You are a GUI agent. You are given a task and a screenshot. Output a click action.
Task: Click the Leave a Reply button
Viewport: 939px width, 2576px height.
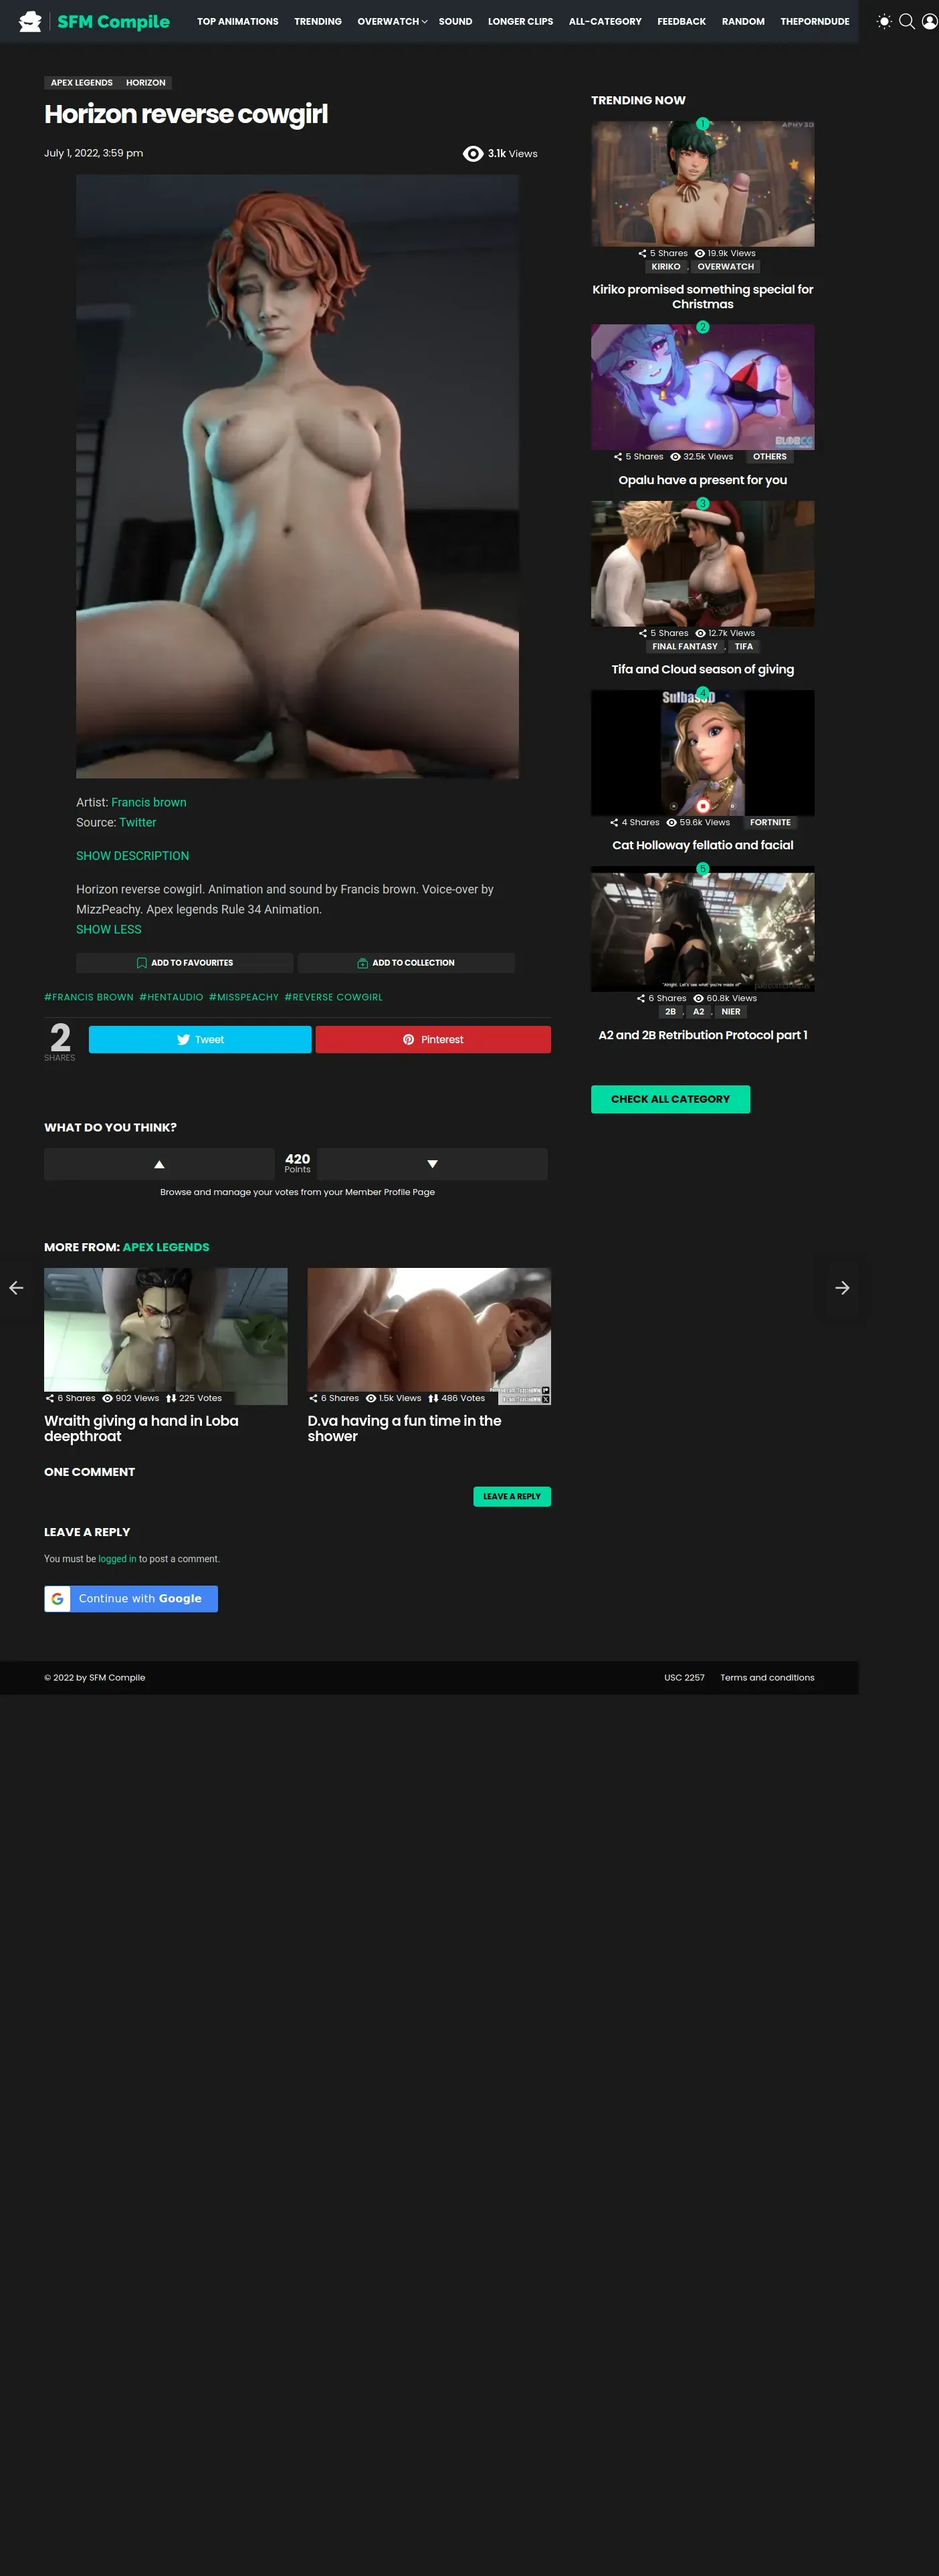[512, 1496]
